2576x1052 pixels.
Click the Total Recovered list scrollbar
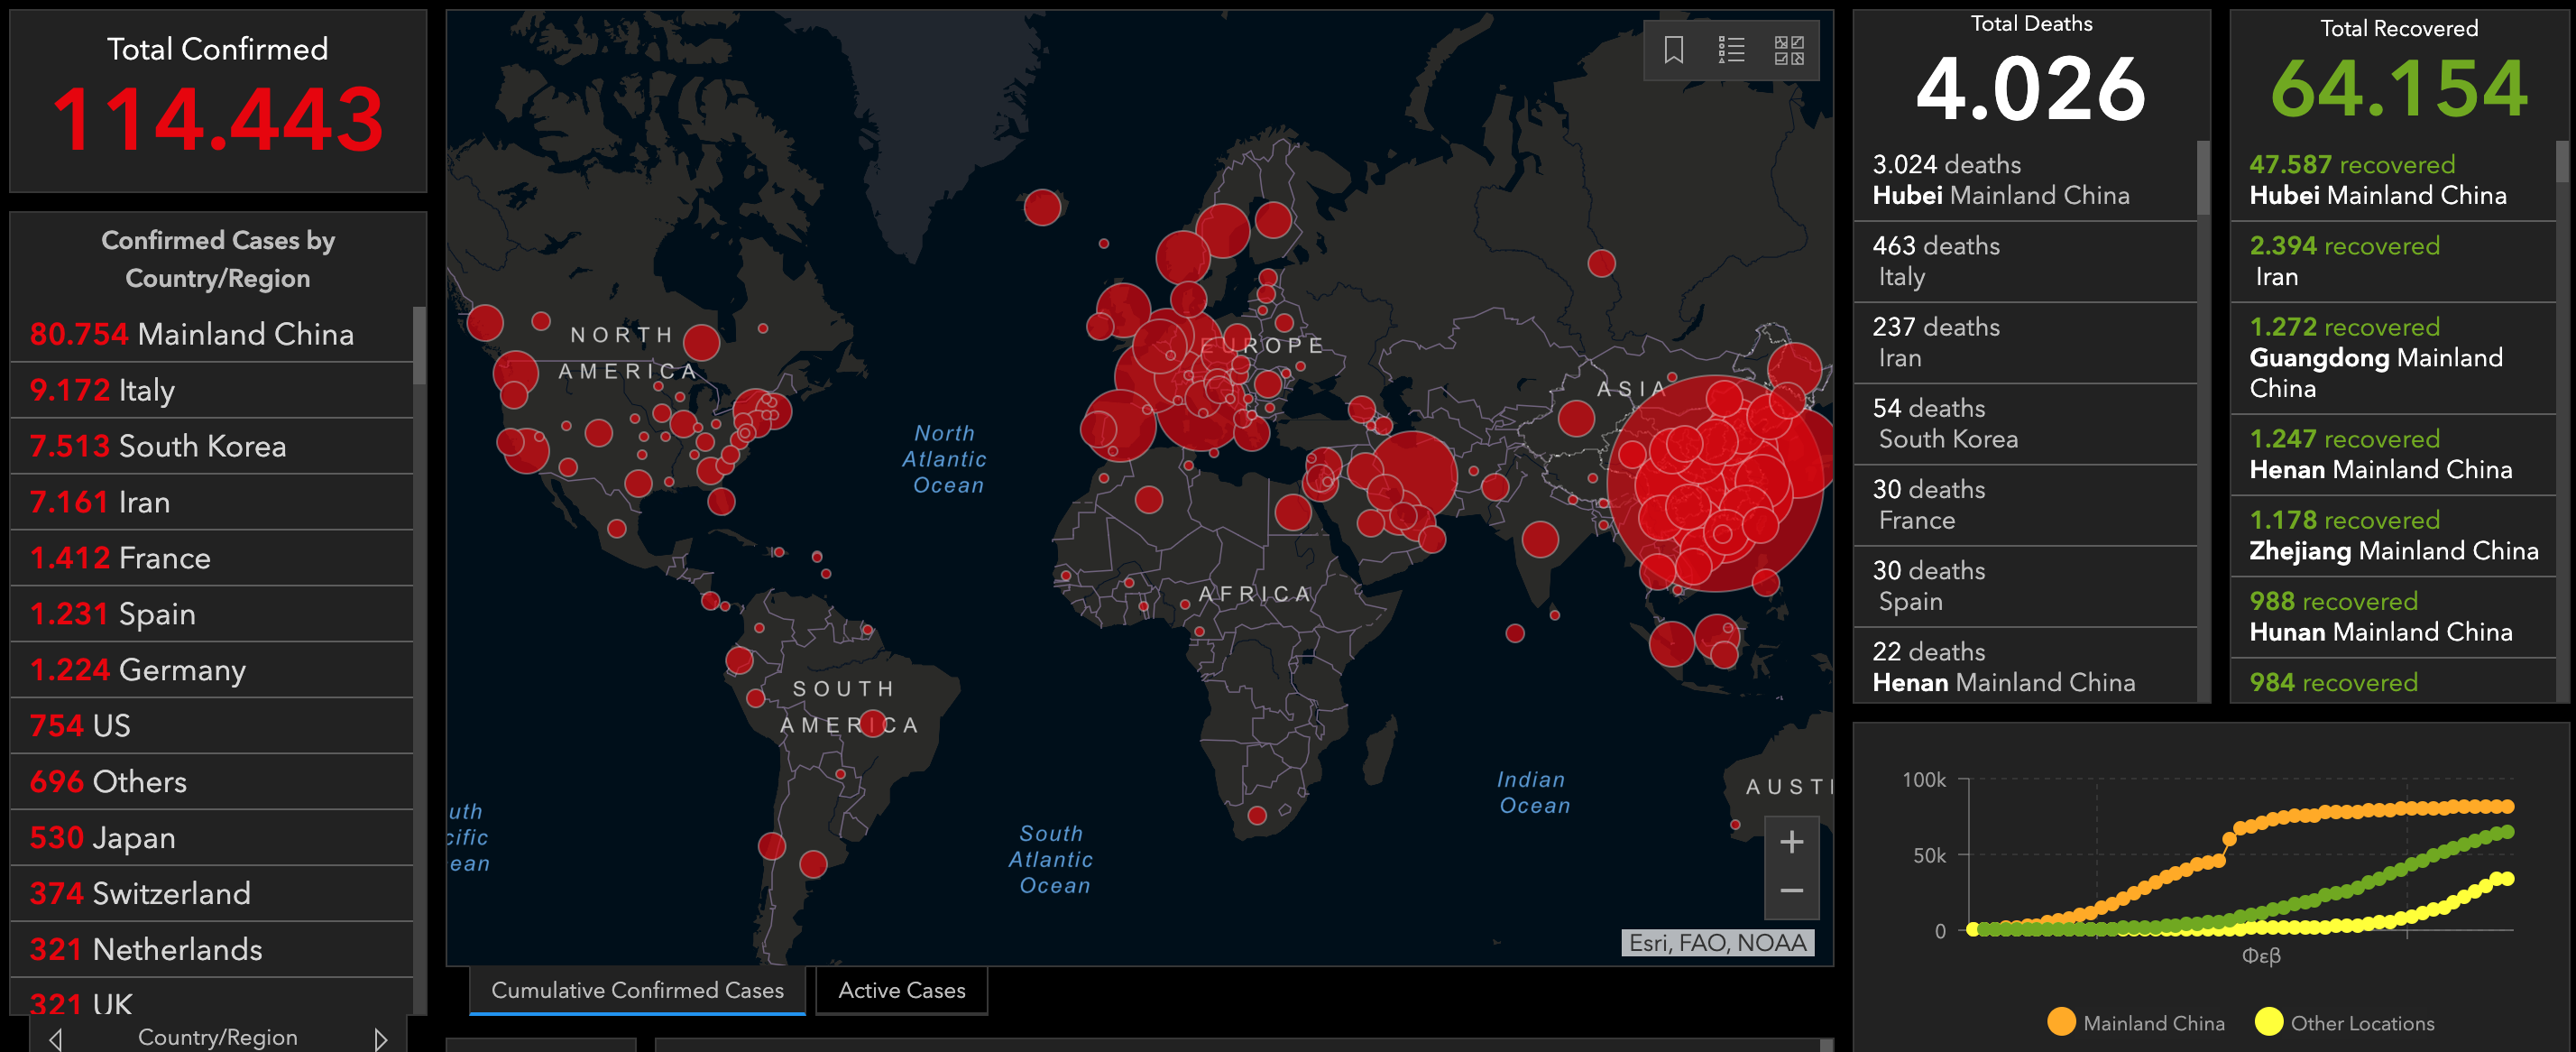pos(2562,162)
